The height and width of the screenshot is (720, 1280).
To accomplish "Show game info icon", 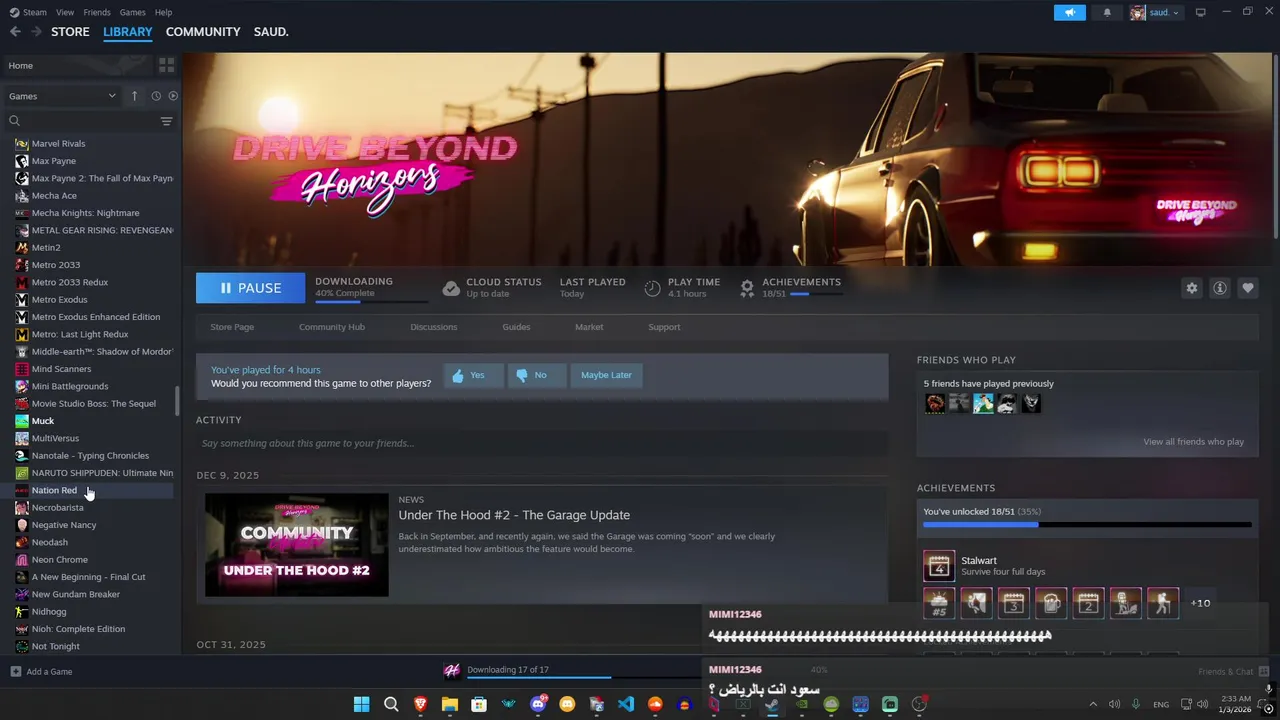I will 1220,288.
